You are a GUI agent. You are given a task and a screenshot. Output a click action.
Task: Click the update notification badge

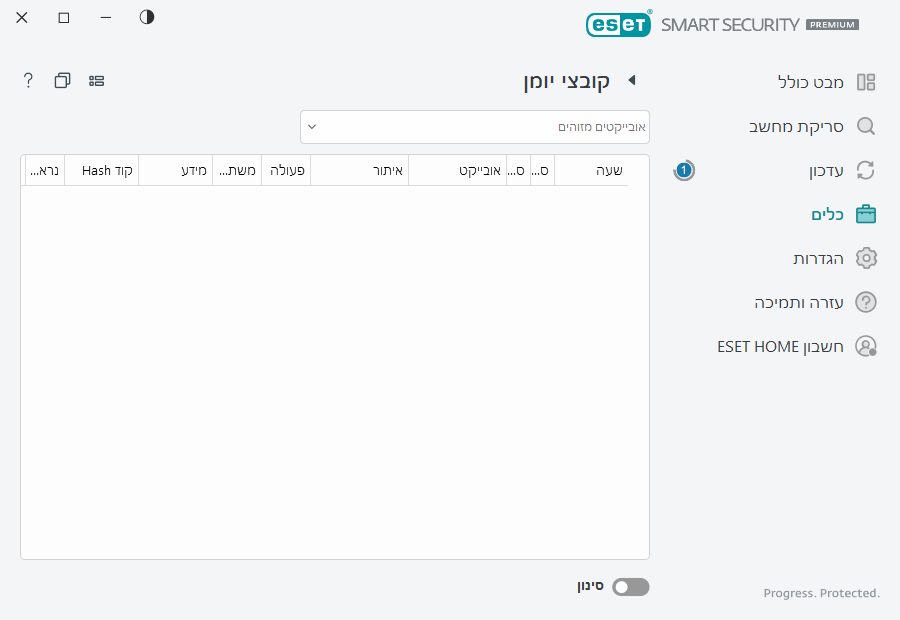683,170
